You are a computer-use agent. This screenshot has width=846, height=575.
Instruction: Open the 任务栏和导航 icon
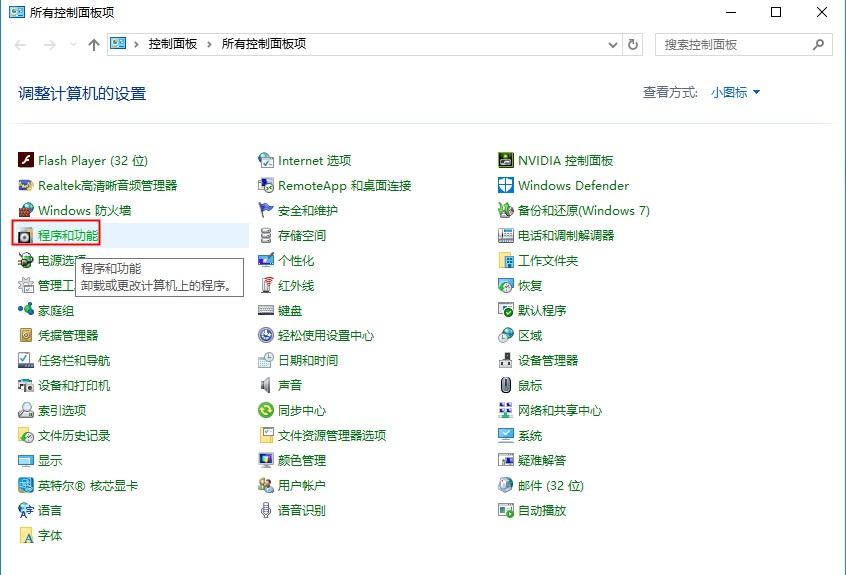(x=25, y=360)
